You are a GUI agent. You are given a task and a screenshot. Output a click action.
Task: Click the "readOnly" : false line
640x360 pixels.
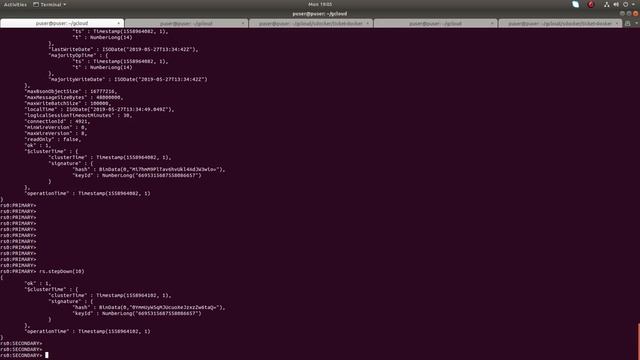tap(53, 139)
